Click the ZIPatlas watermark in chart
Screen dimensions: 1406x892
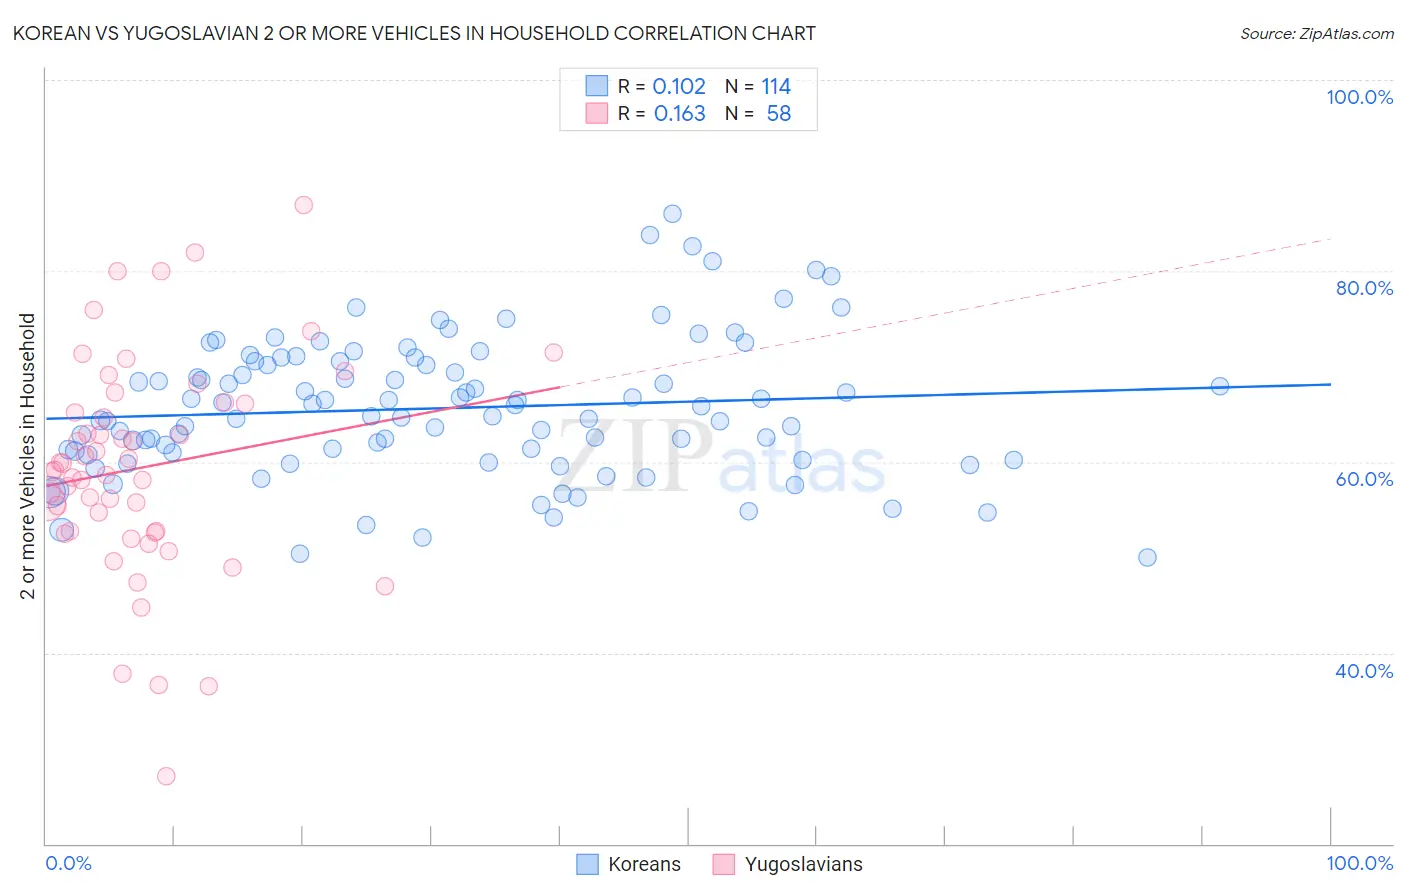click(x=721, y=458)
